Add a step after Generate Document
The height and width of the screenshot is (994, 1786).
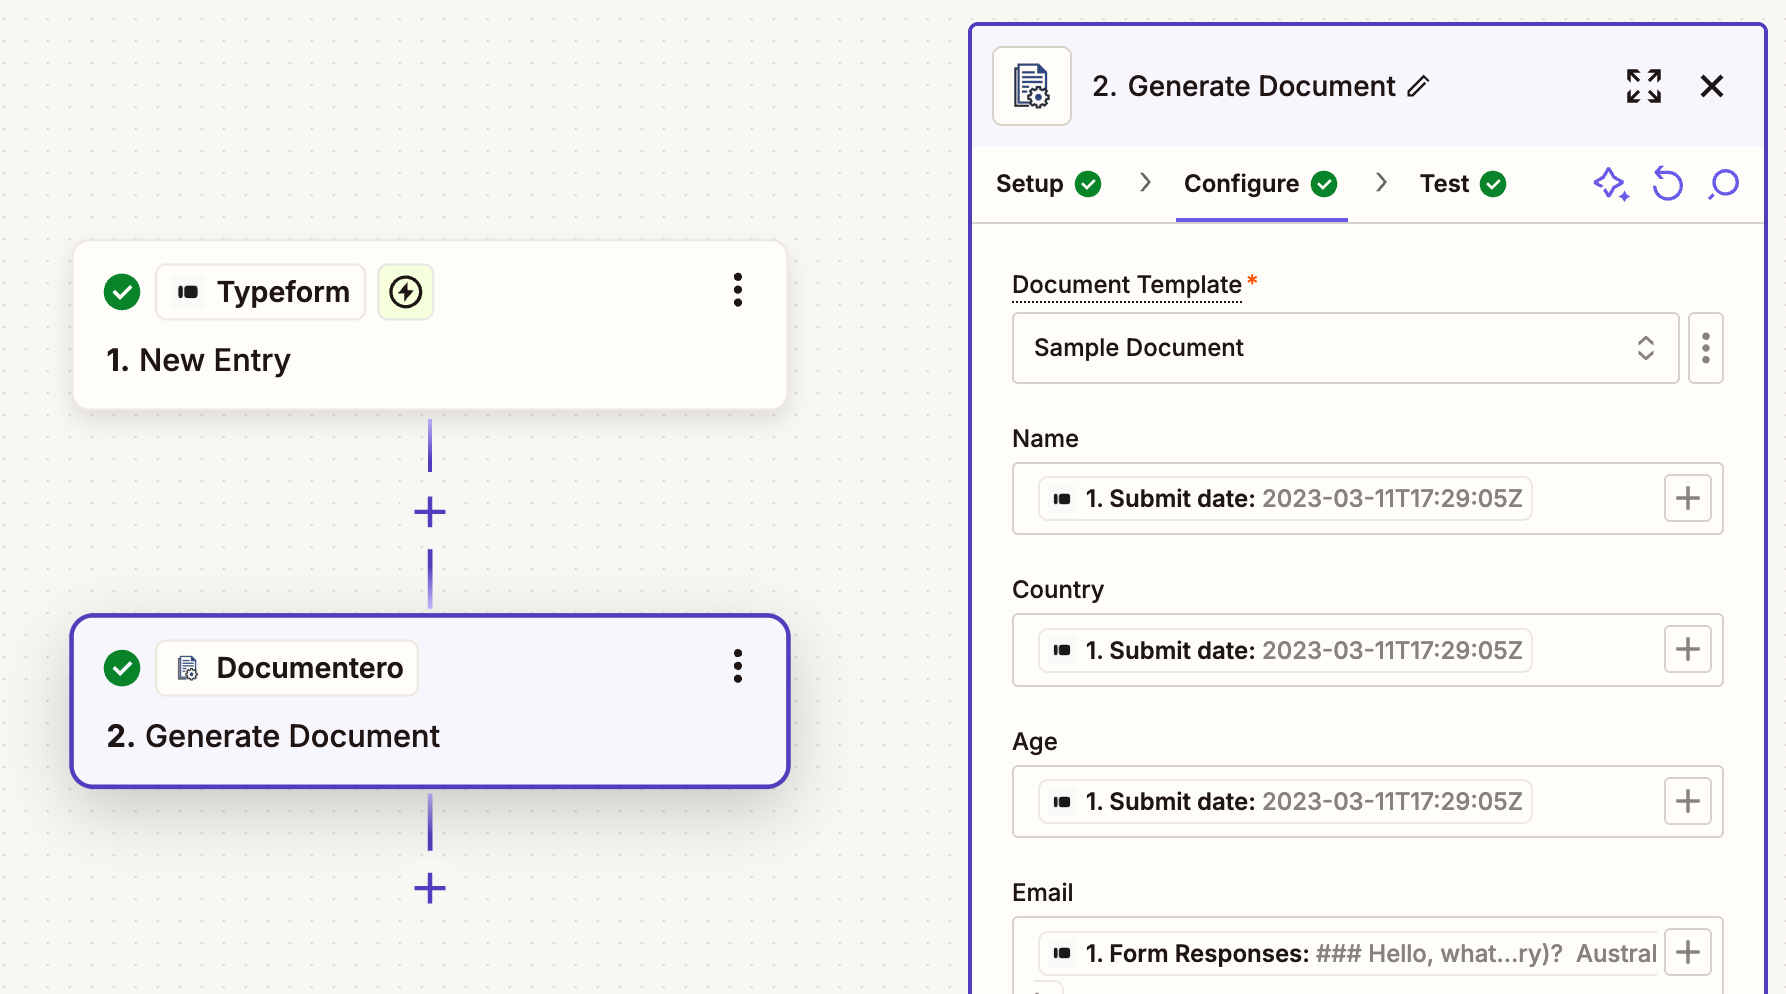click(430, 888)
